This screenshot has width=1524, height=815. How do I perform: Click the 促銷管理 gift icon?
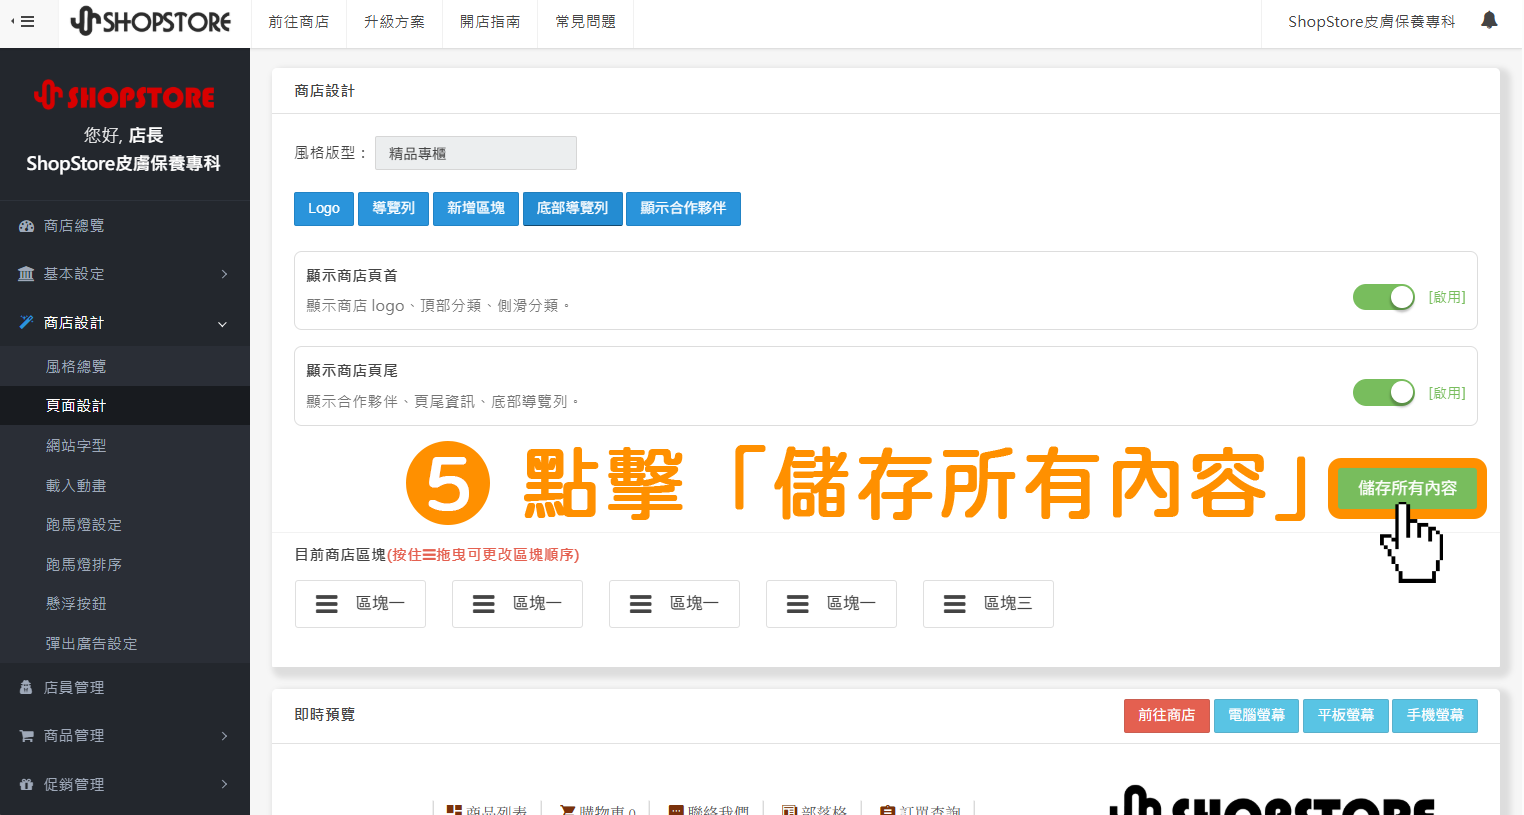[26, 785]
